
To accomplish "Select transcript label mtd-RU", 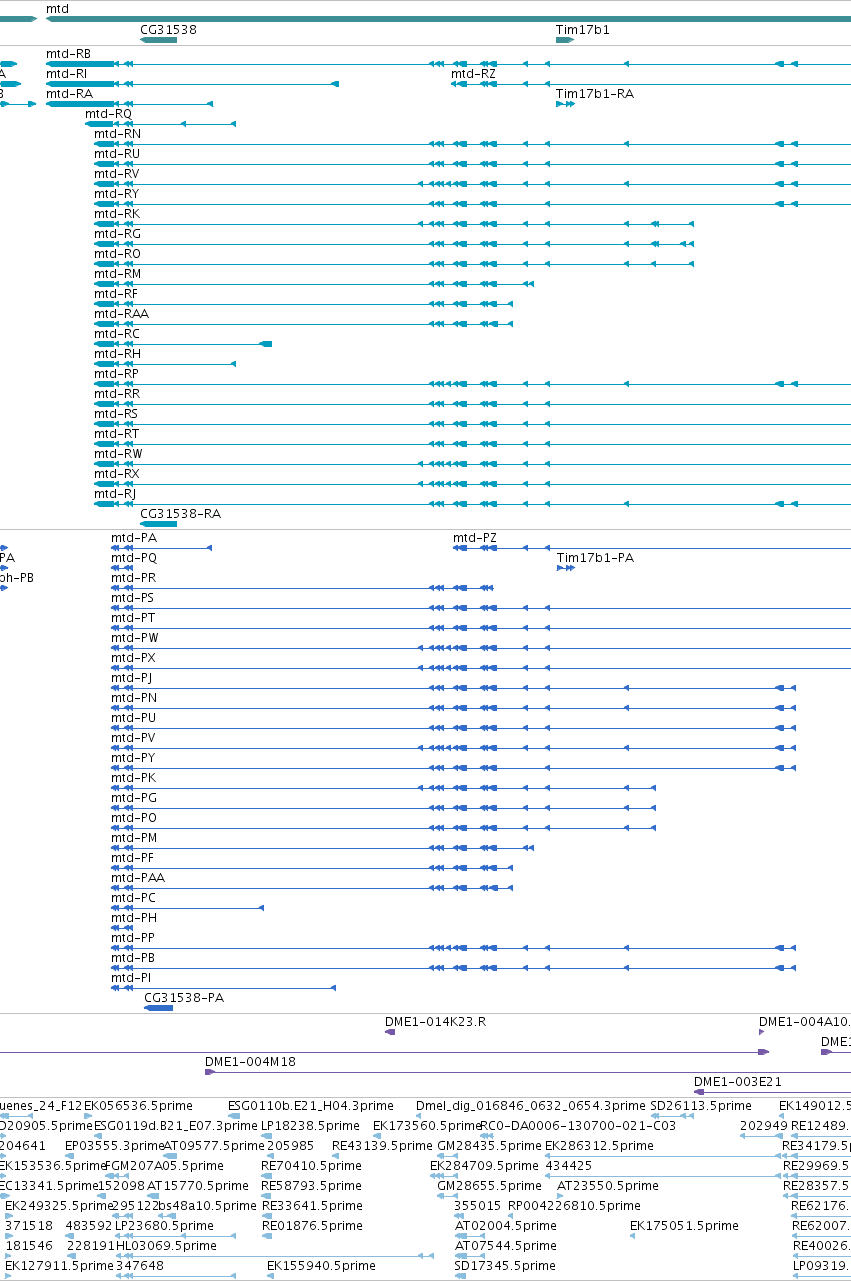I will click(117, 153).
